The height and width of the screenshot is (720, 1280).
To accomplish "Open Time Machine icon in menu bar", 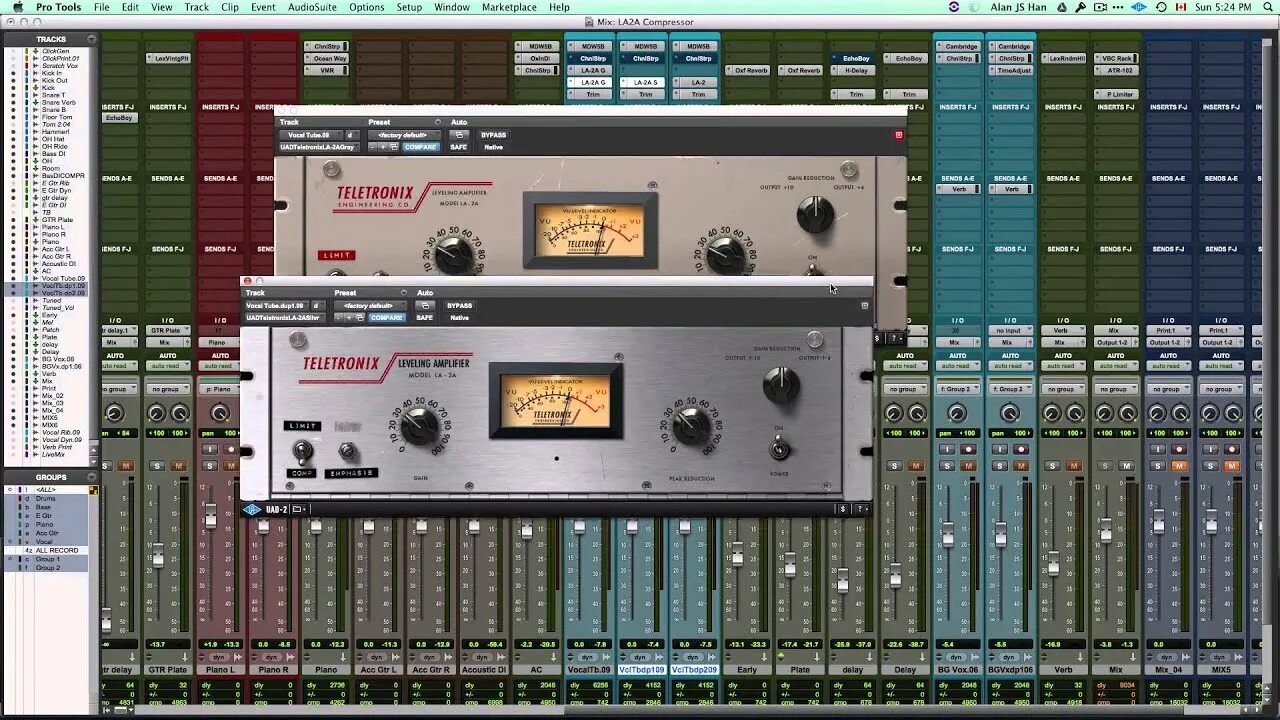I will coord(1161,7).
